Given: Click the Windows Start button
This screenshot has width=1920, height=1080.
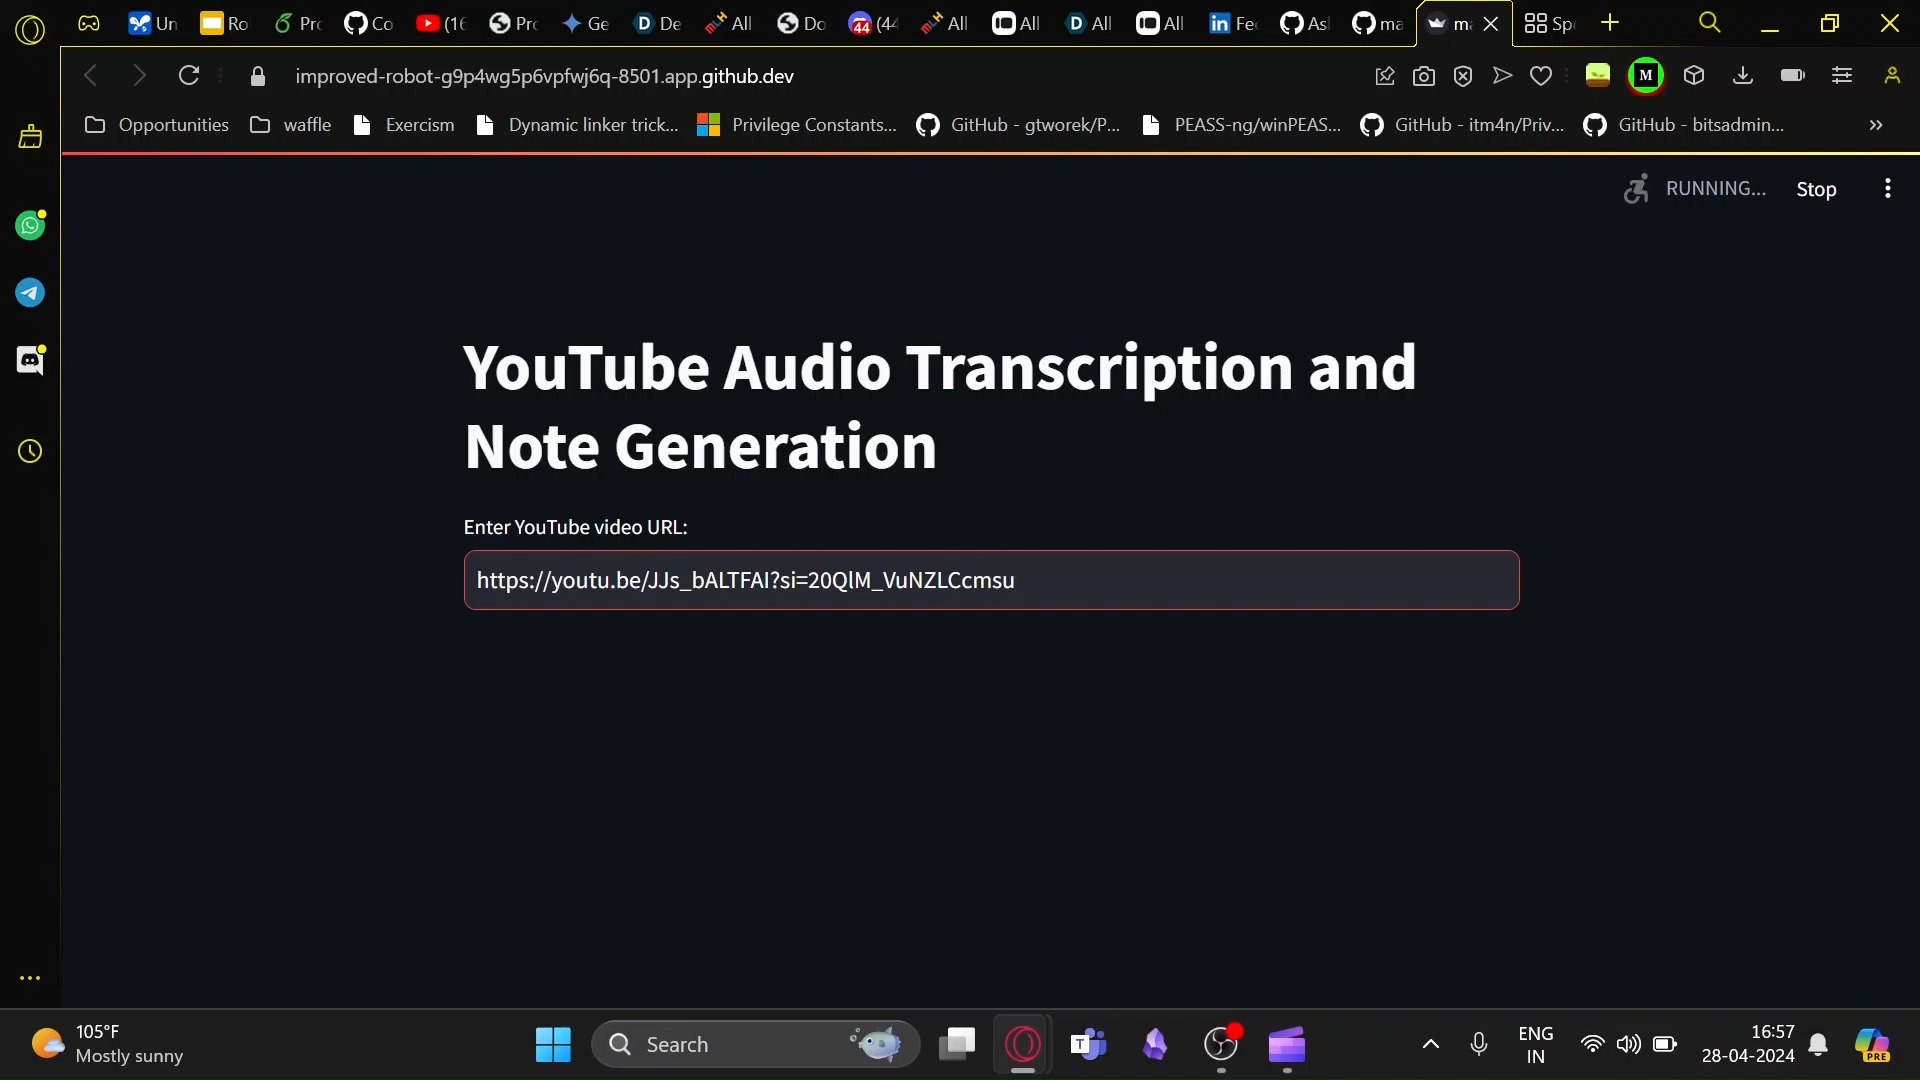Looking at the screenshot, I should [553, 1045].
